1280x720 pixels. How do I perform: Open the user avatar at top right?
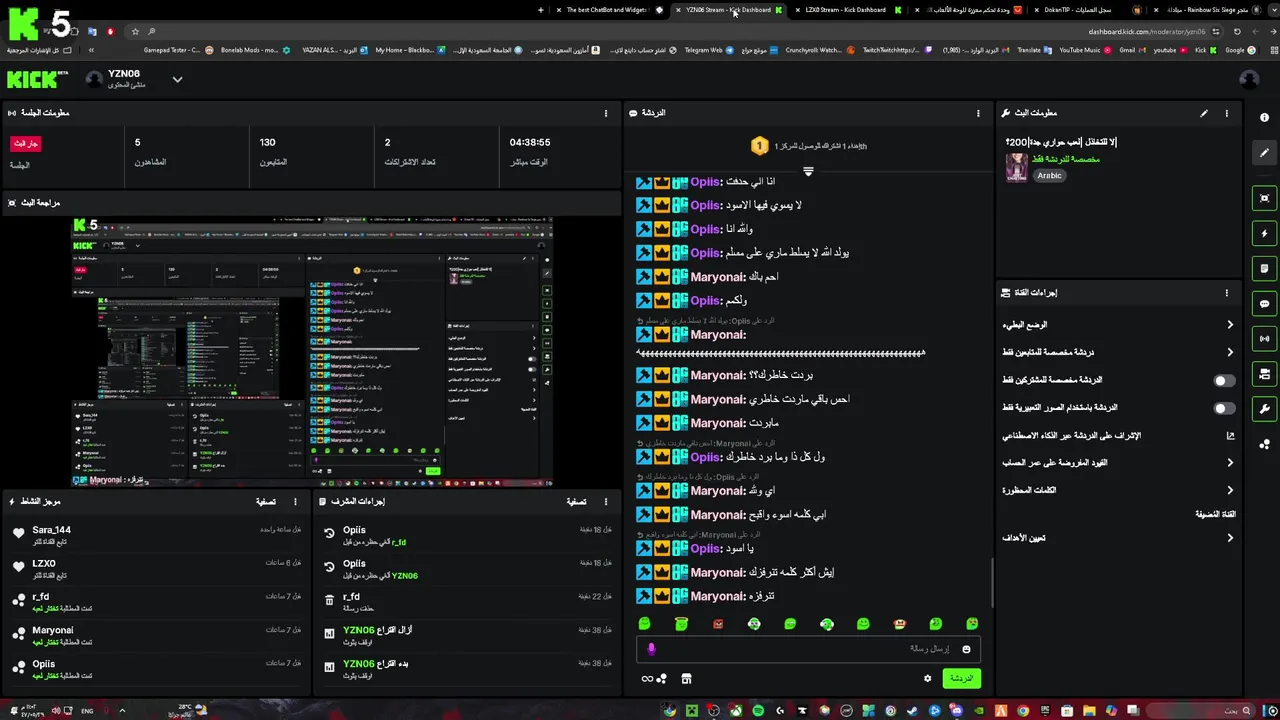(x=1249, y=80)
